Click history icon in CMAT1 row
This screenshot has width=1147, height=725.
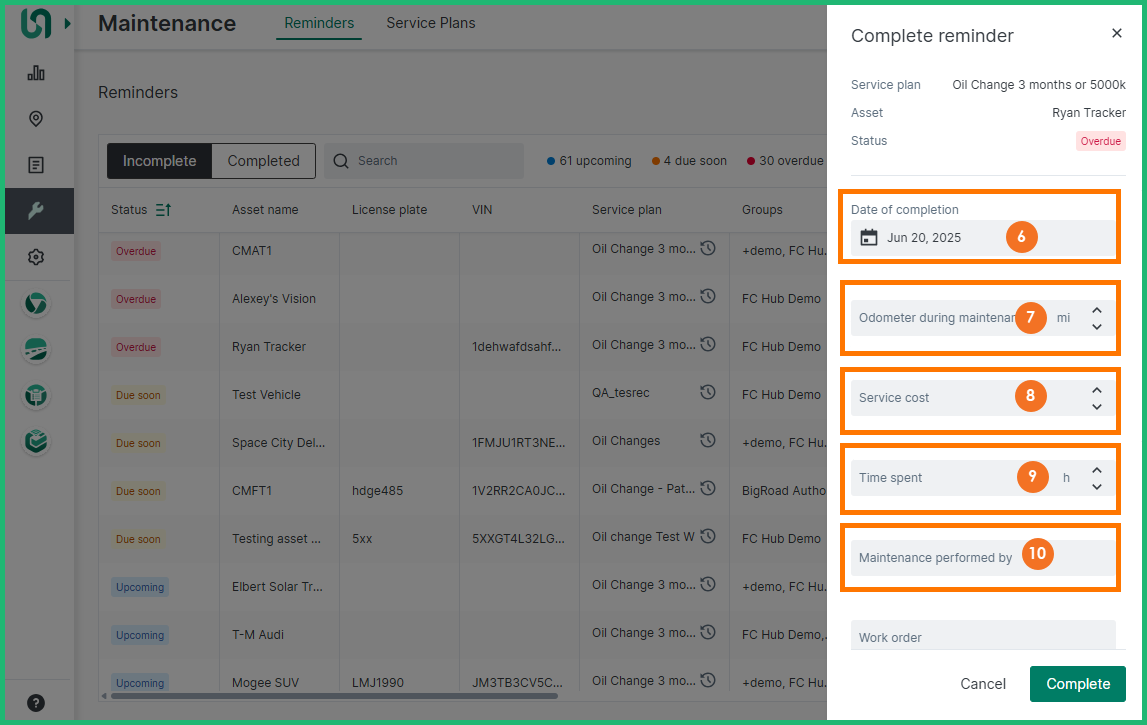708,249
